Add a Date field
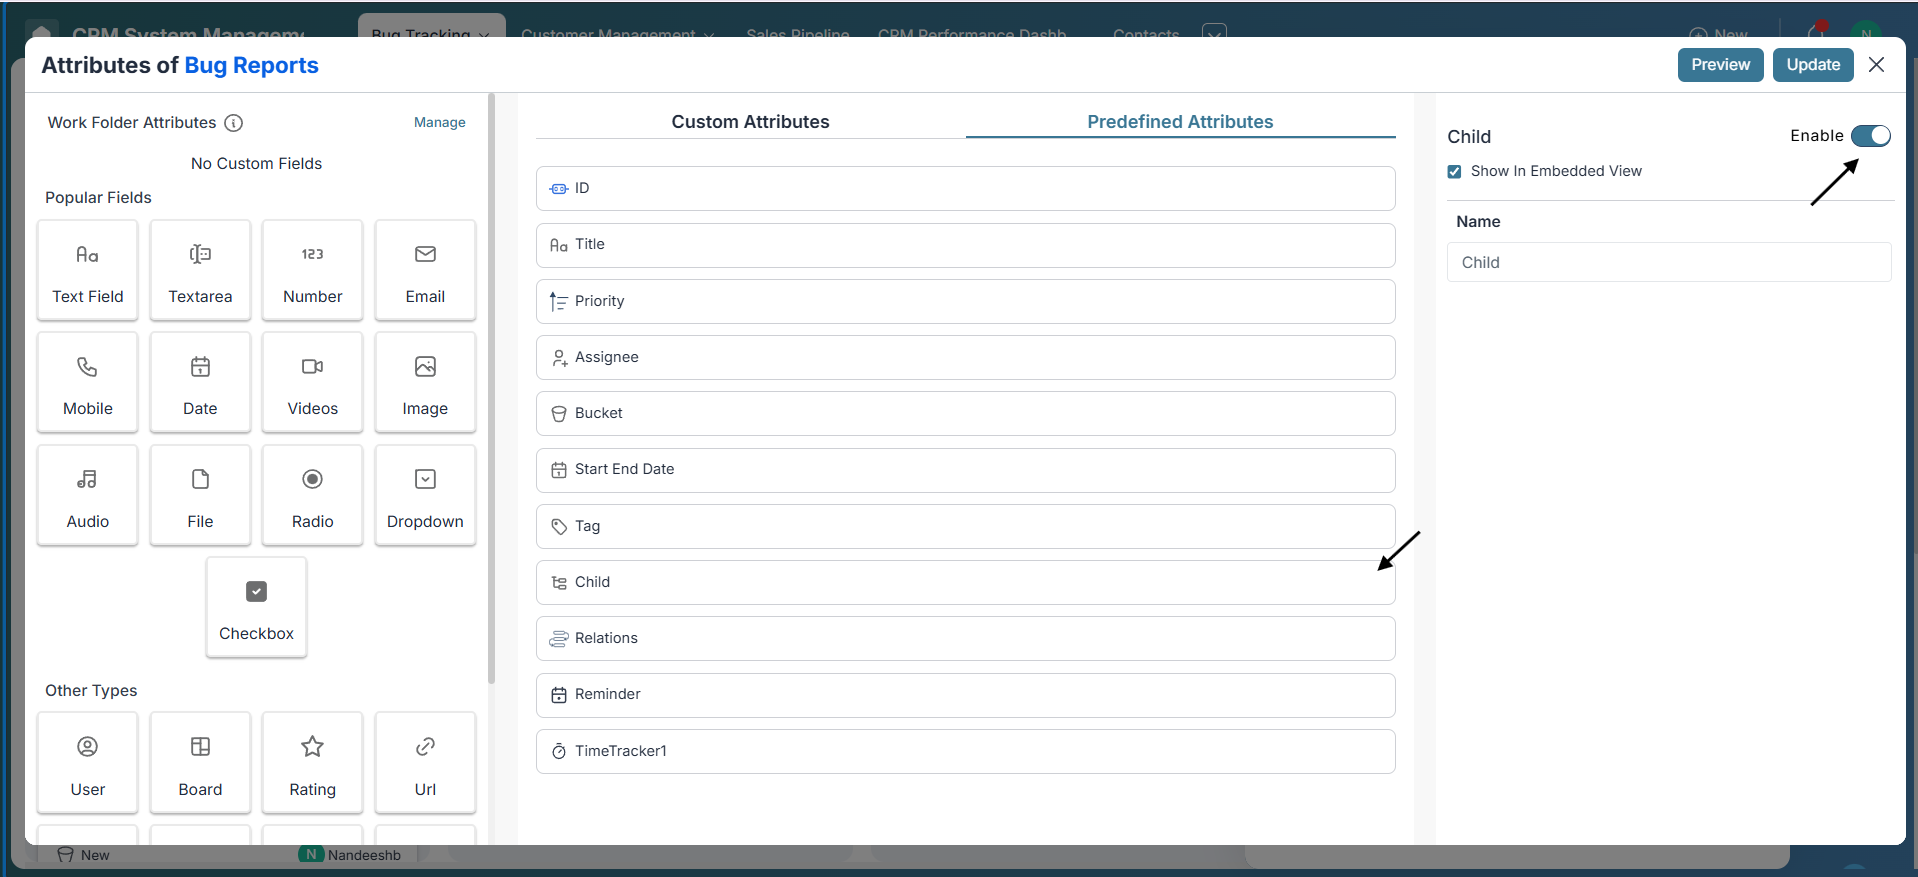This screenshot has height=877, width=1918. (x=200, y=383)
